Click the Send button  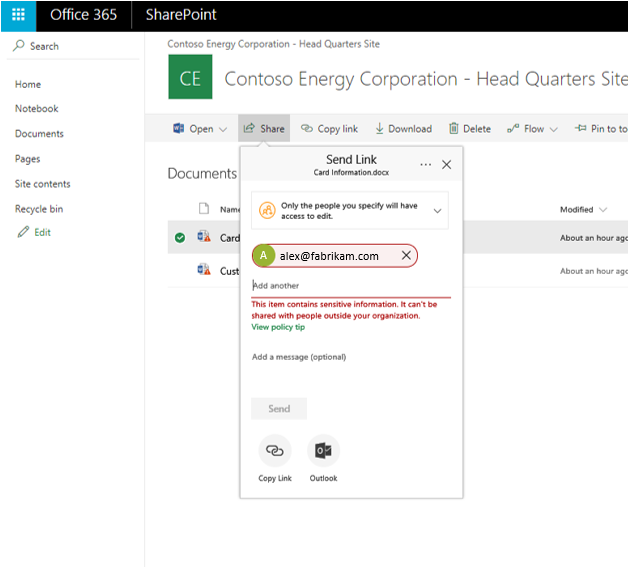click(279, 408)
